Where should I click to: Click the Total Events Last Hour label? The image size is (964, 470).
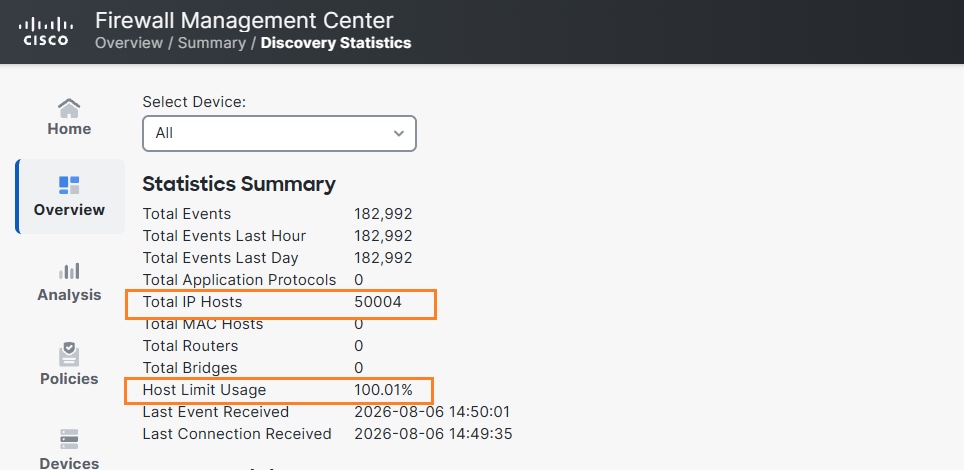224,236
